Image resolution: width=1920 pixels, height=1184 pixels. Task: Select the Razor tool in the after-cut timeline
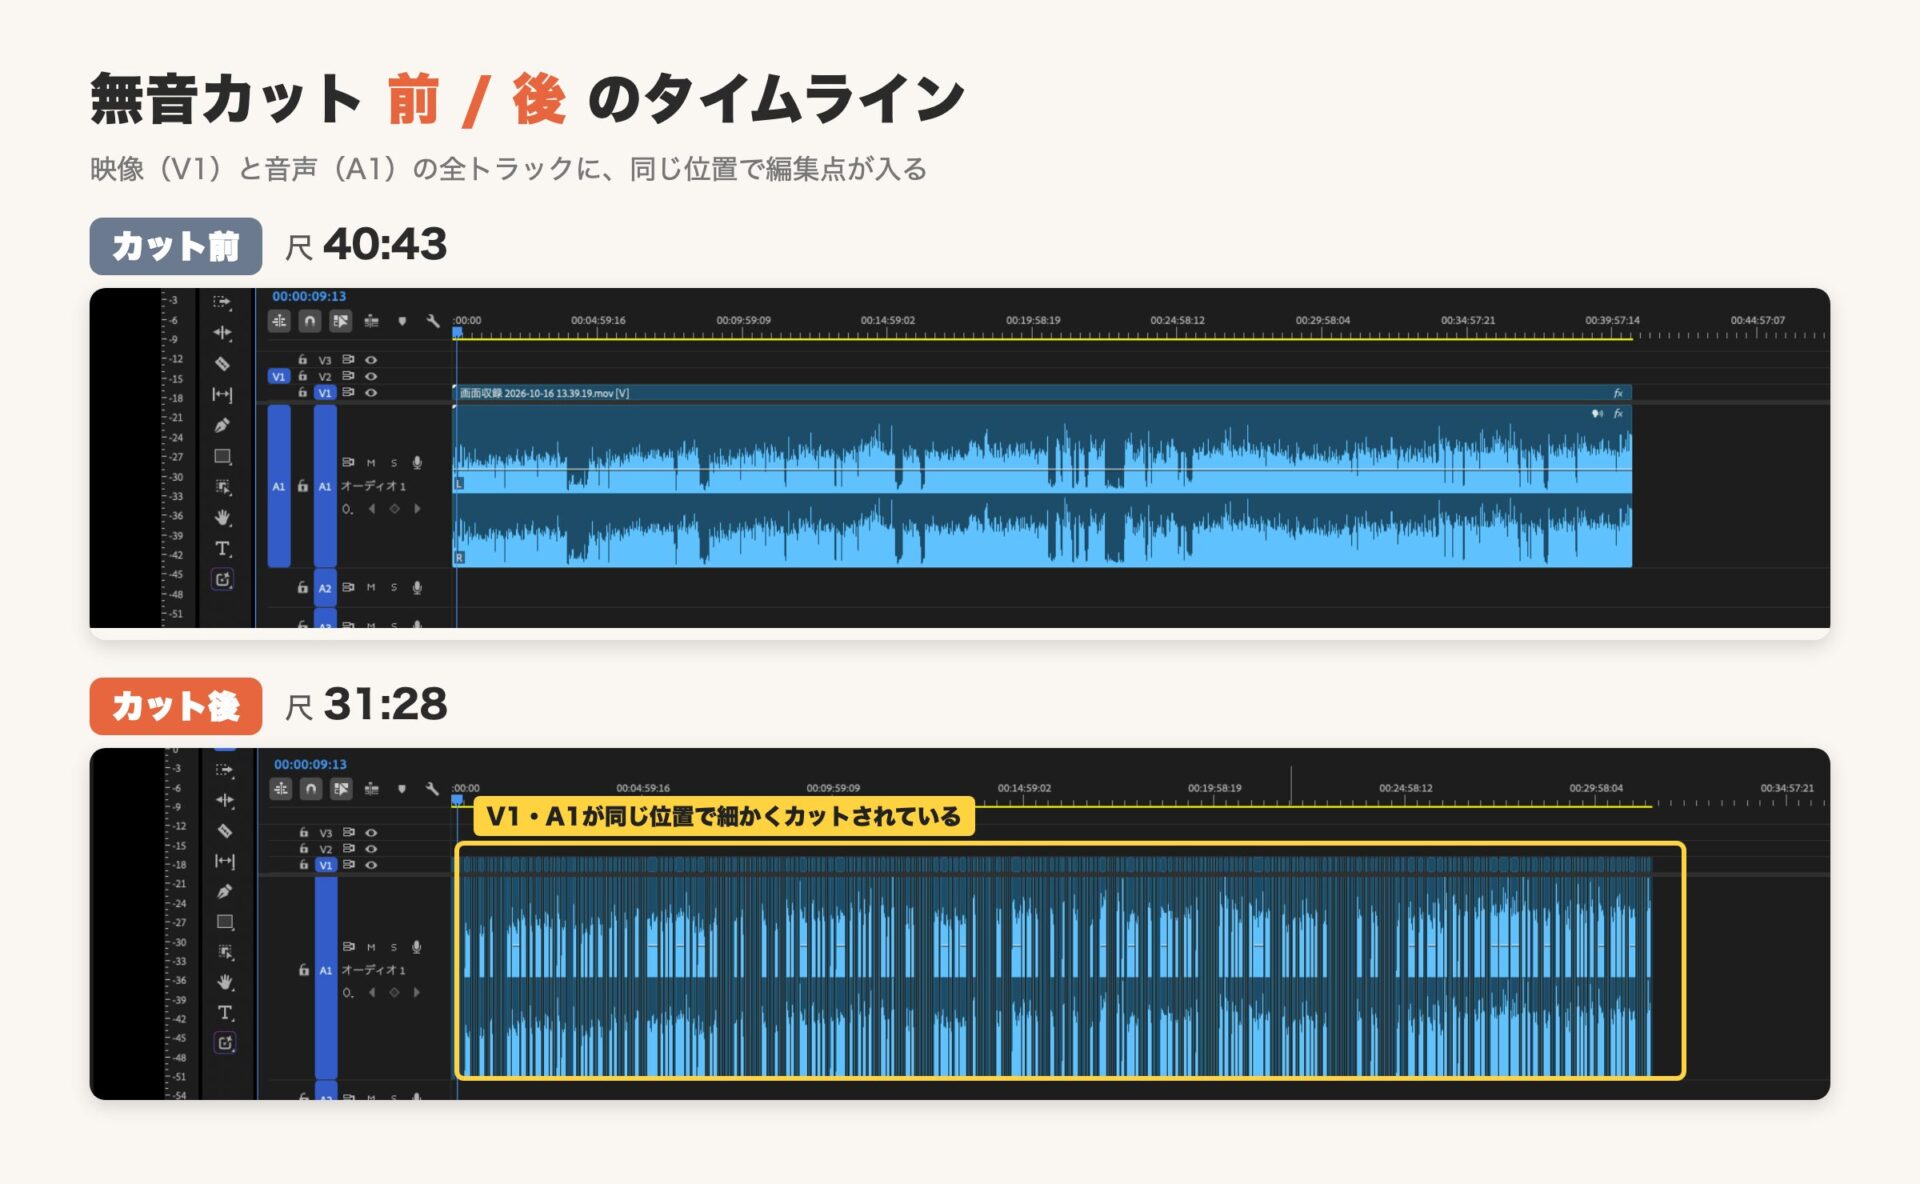224,830
